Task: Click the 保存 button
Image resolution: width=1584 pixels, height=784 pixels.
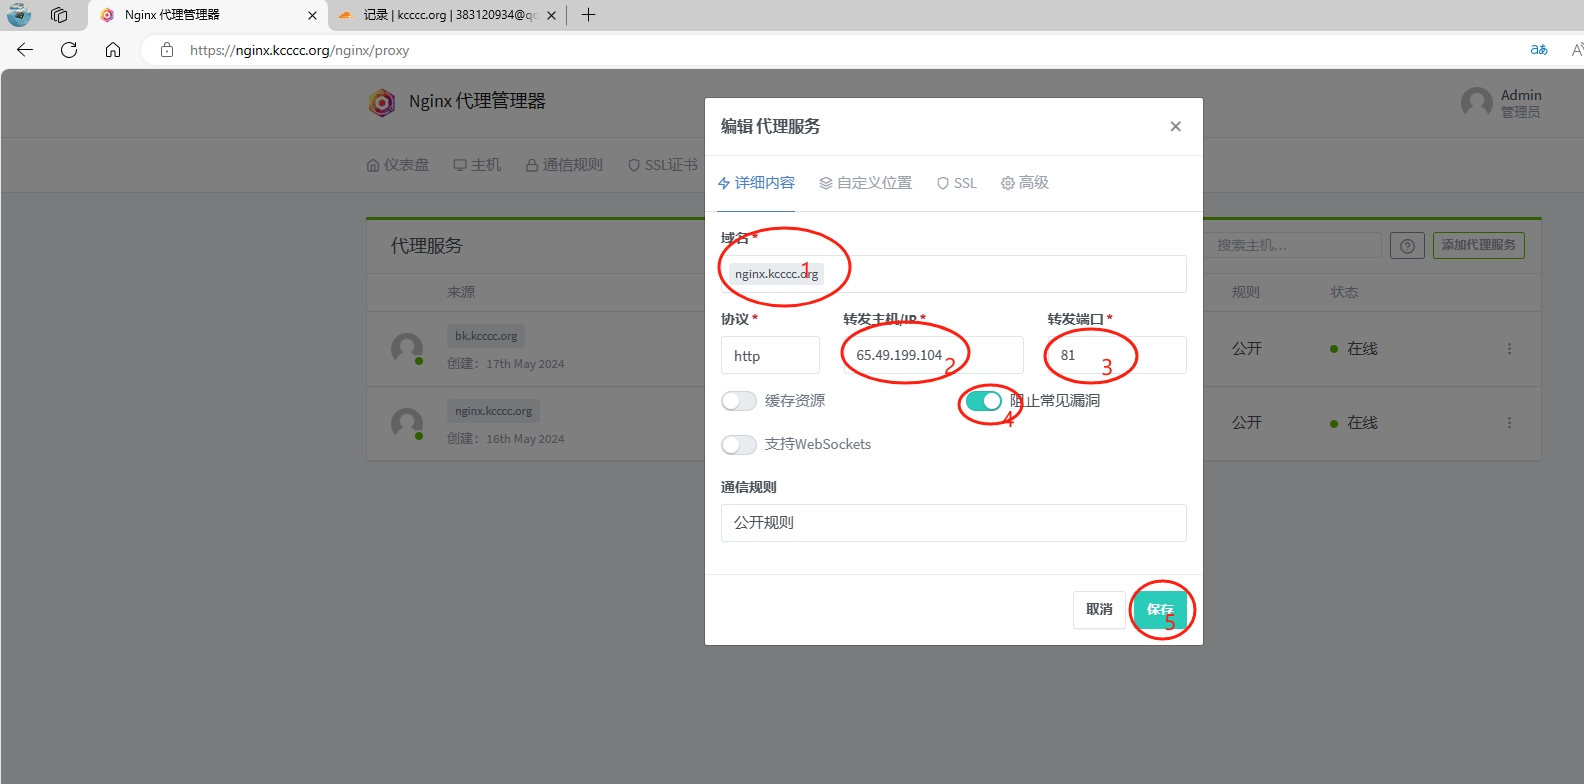Action: click(x=1160, y=610)
